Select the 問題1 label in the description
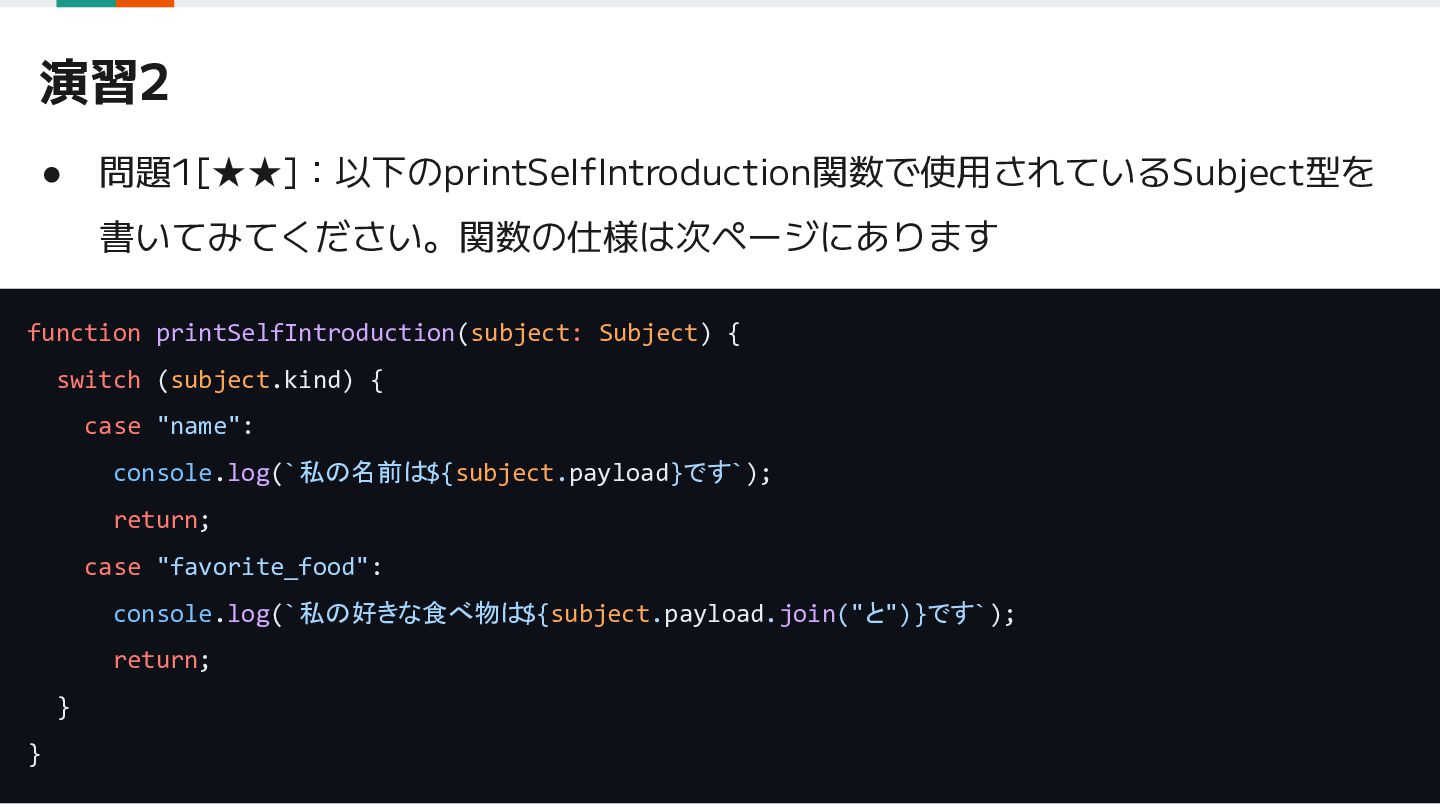This screenshot has width=1440, height=810. [145, 173]
